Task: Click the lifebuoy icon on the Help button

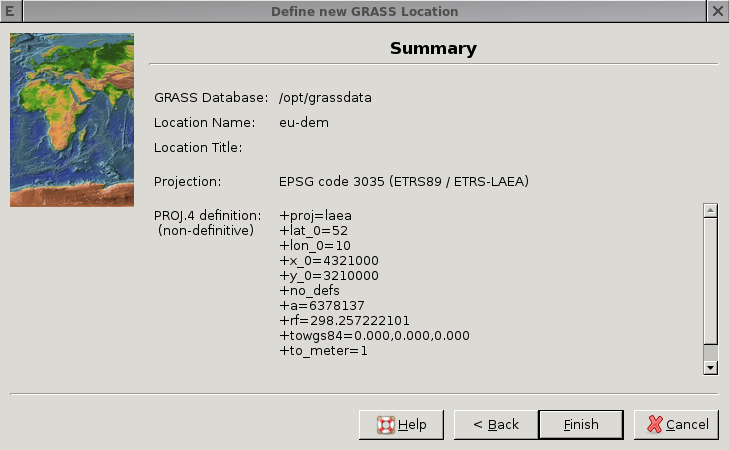Action: pyautogui.click(x=385, y=424)
